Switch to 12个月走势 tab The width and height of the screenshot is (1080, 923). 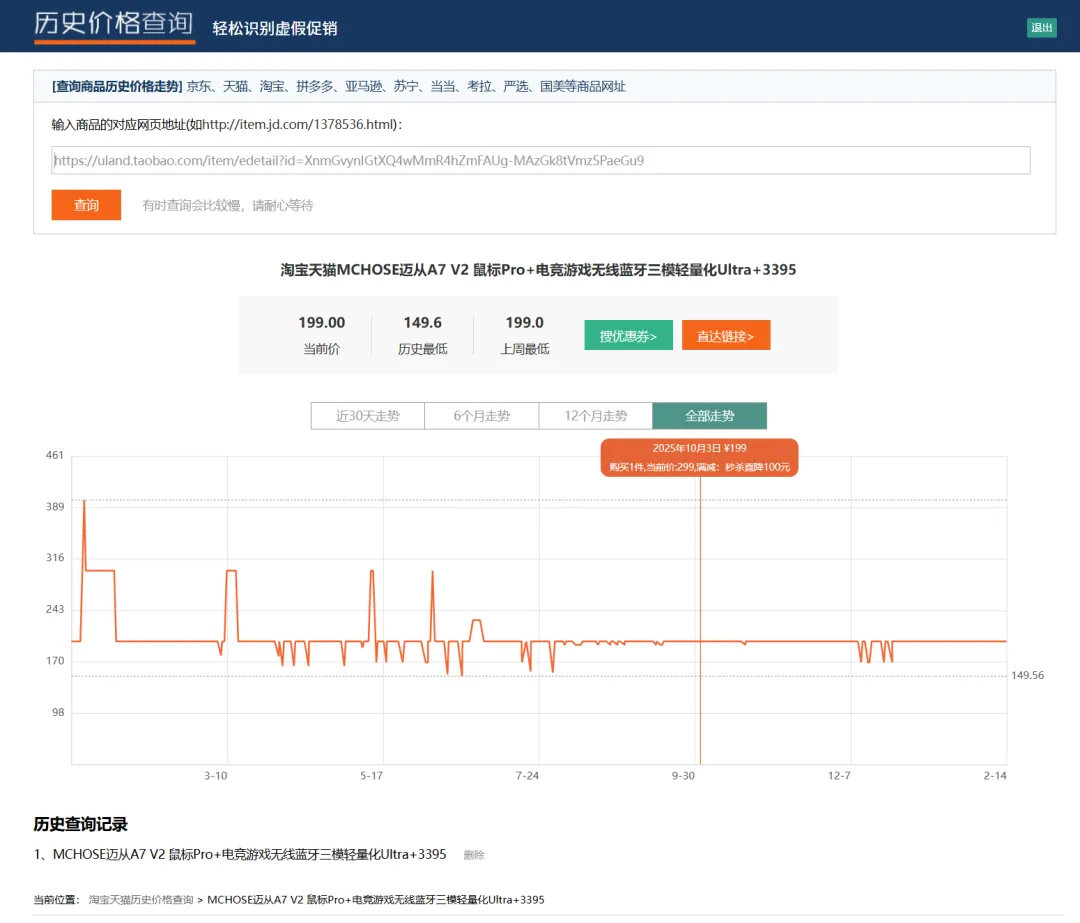click(x=596, y=416)
